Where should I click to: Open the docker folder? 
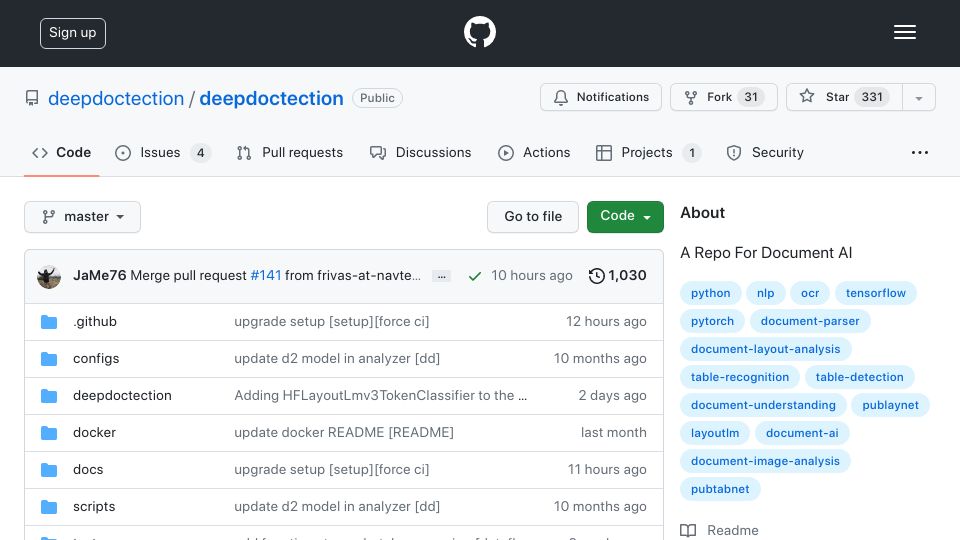(94, 432)
